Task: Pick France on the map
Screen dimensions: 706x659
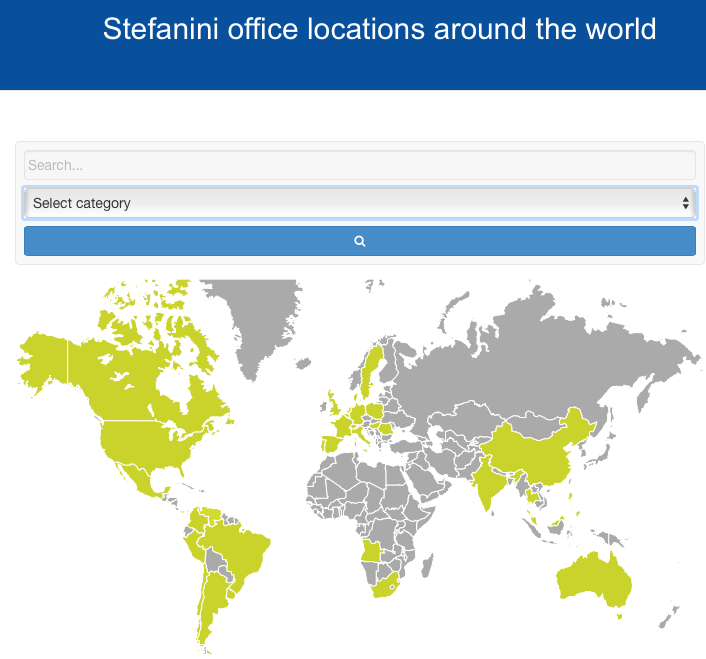Action: click(344, 427)
